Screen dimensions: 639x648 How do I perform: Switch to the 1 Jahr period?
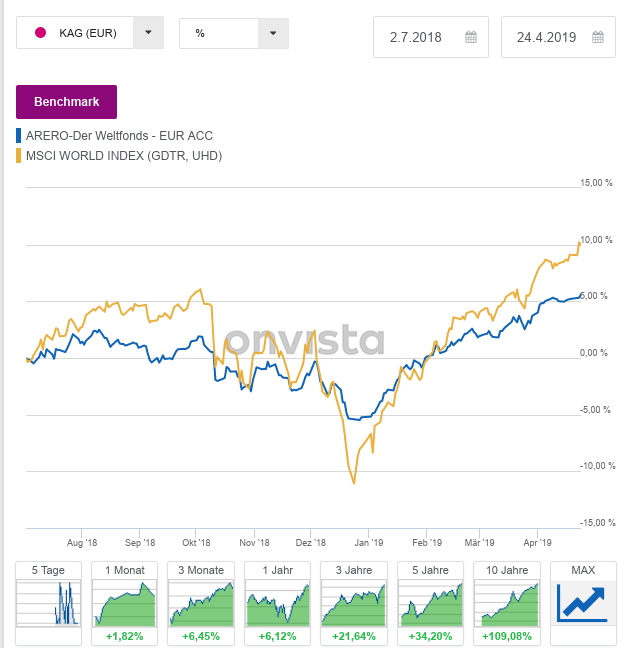[277, 604]
